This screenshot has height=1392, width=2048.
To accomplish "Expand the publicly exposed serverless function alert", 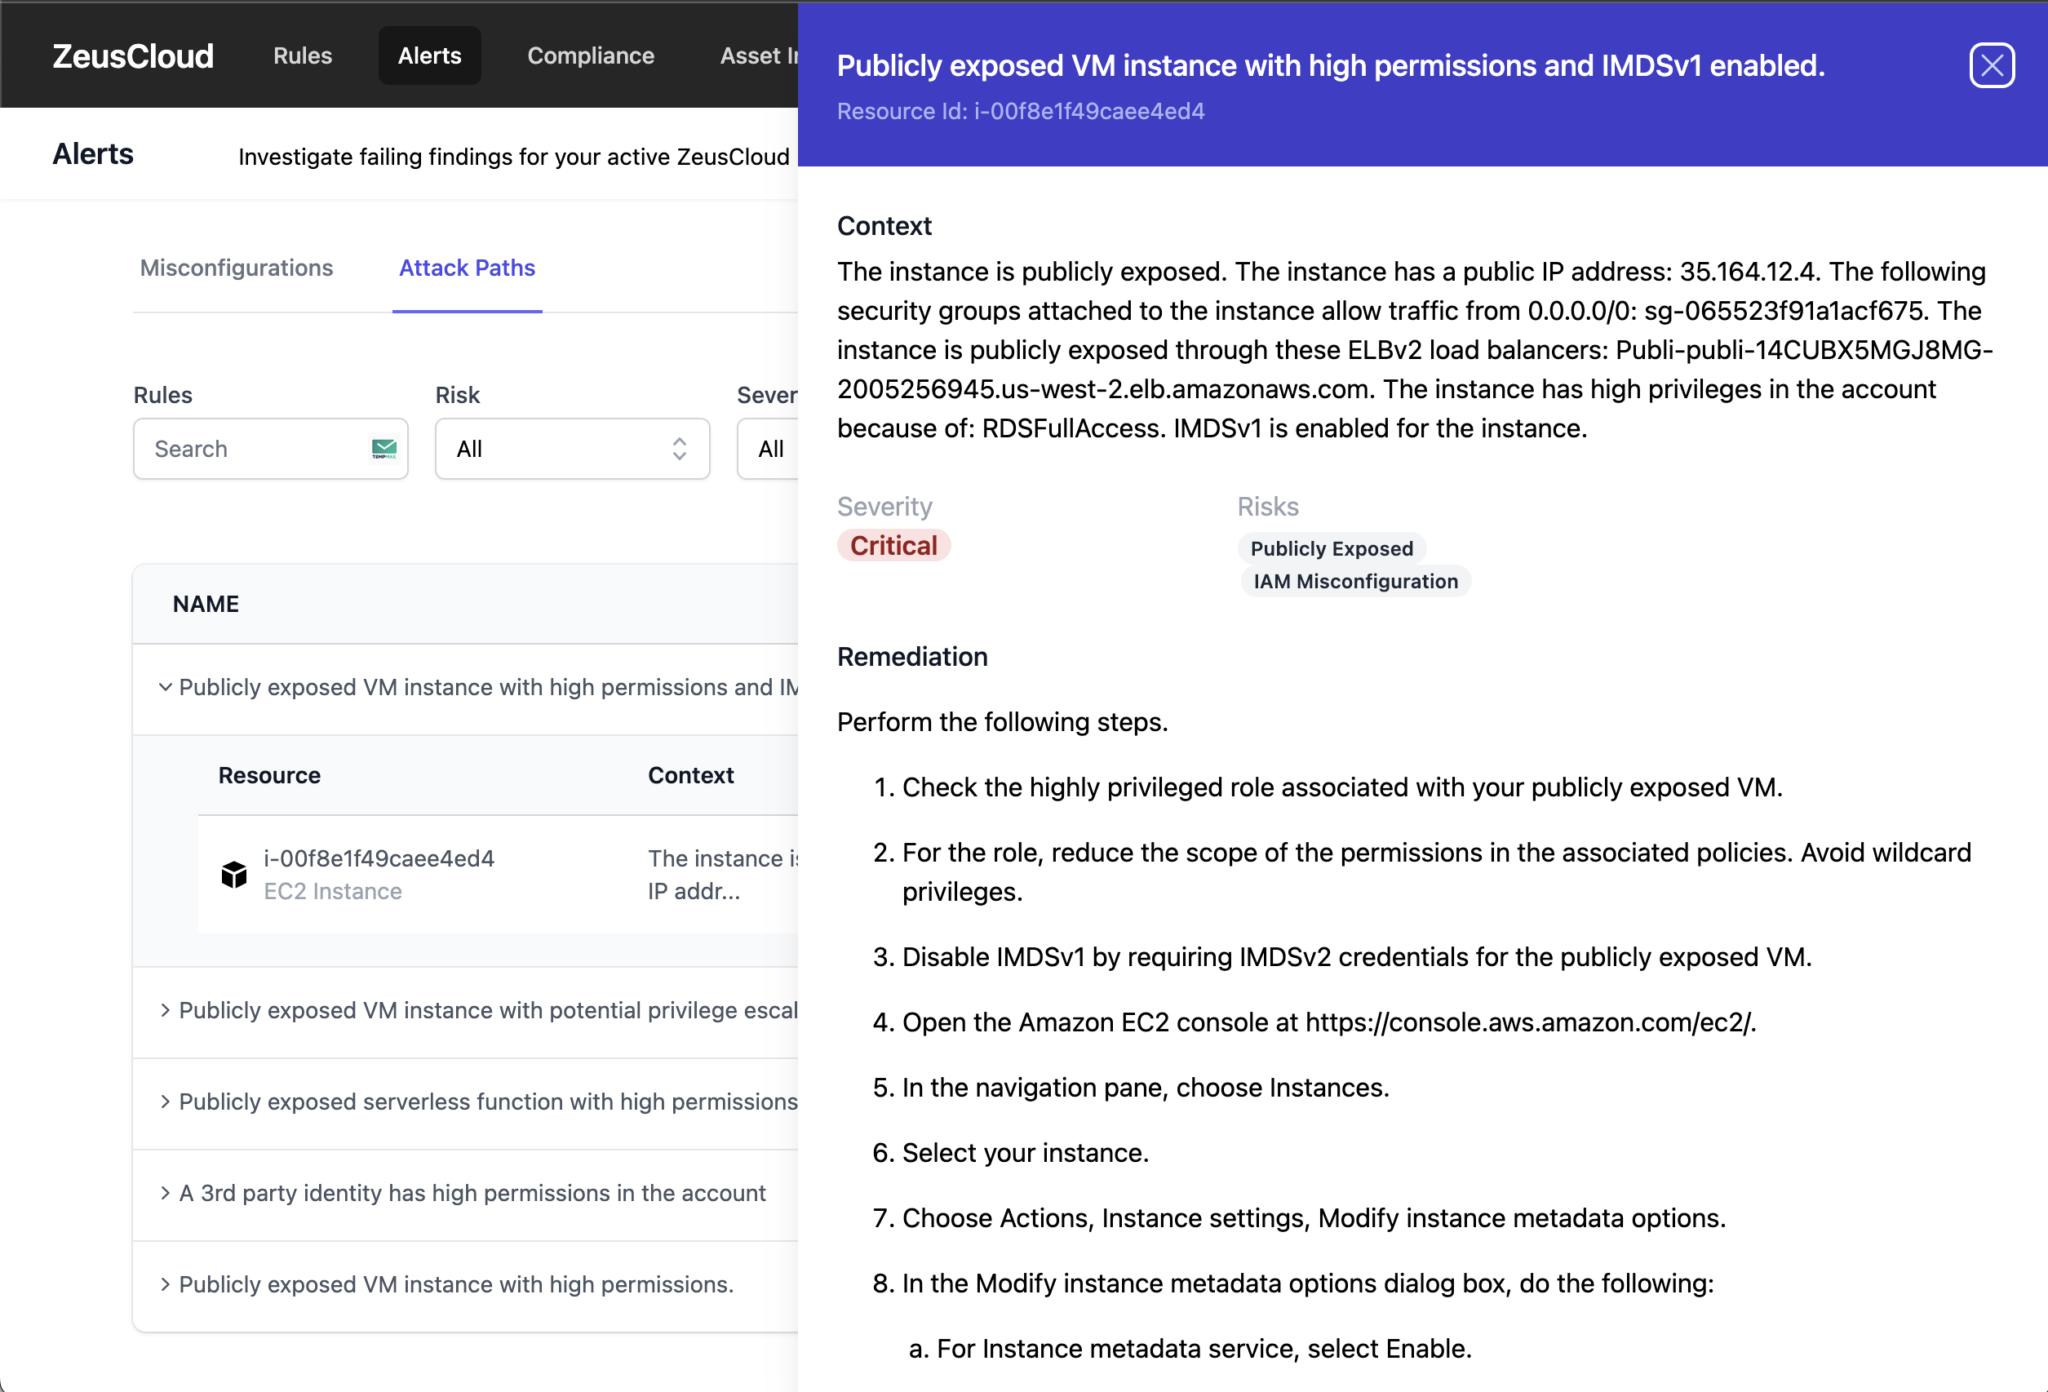I will coord(164,1101).
